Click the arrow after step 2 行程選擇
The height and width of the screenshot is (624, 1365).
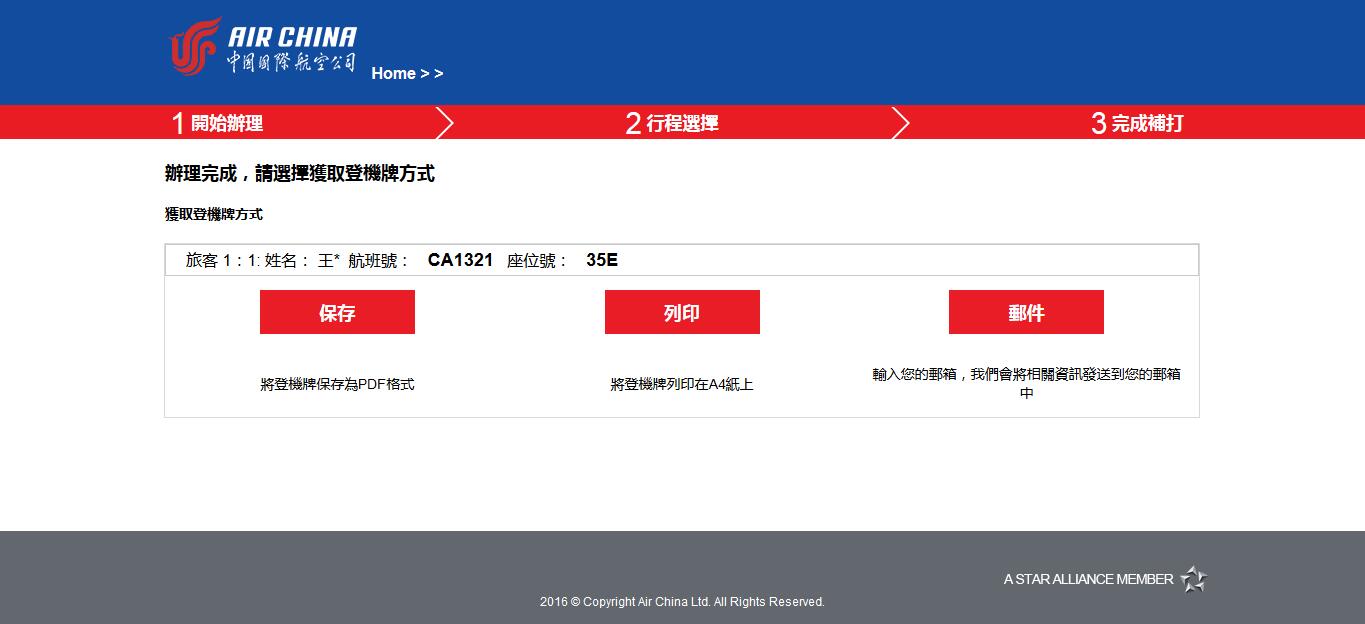(x=900, y=123)
